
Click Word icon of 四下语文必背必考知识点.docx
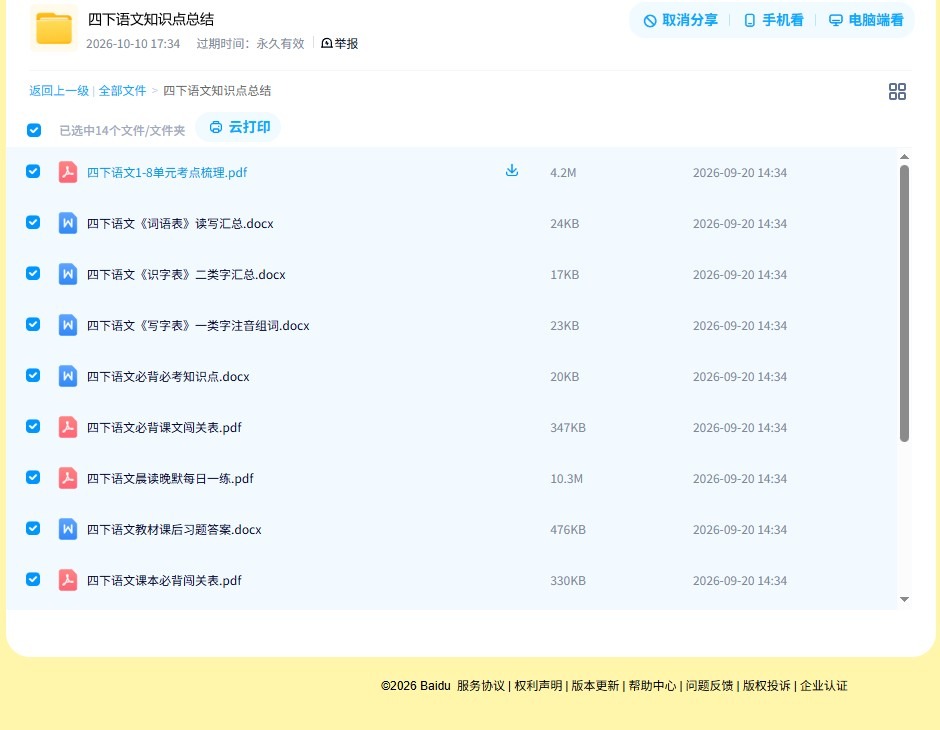tap(68, 376)
